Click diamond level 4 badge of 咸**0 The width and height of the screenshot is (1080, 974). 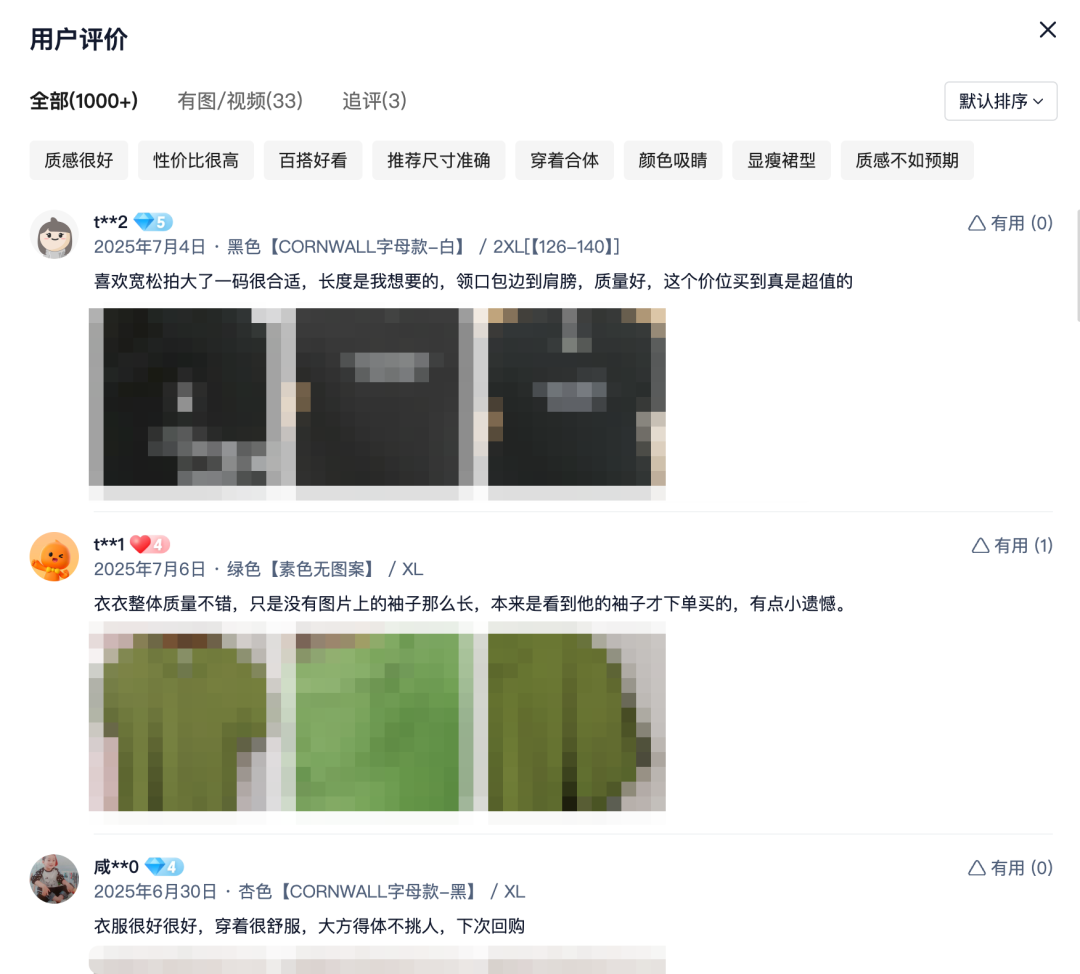164,867
